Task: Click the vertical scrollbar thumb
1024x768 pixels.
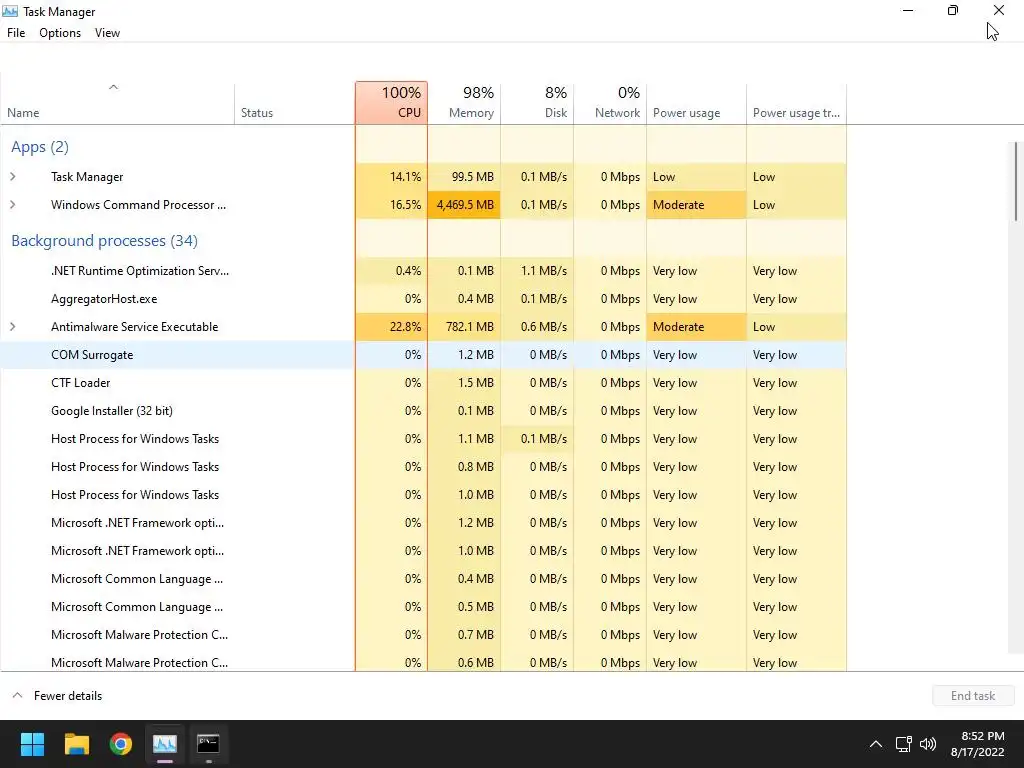Action: [1016, 182]
